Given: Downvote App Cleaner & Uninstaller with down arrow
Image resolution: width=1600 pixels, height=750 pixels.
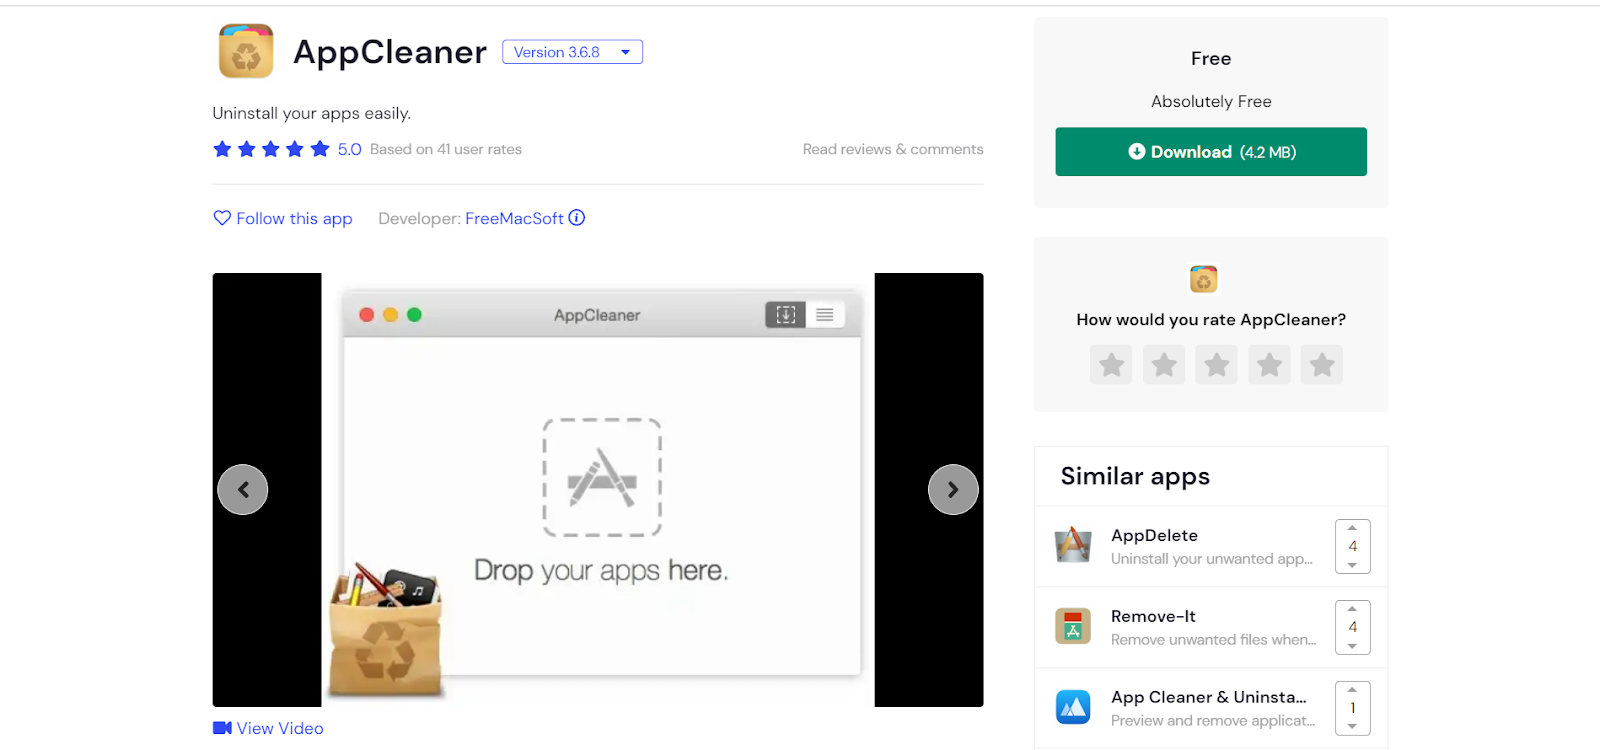Looking at the screenshot, I should [x=1352, y=727].
